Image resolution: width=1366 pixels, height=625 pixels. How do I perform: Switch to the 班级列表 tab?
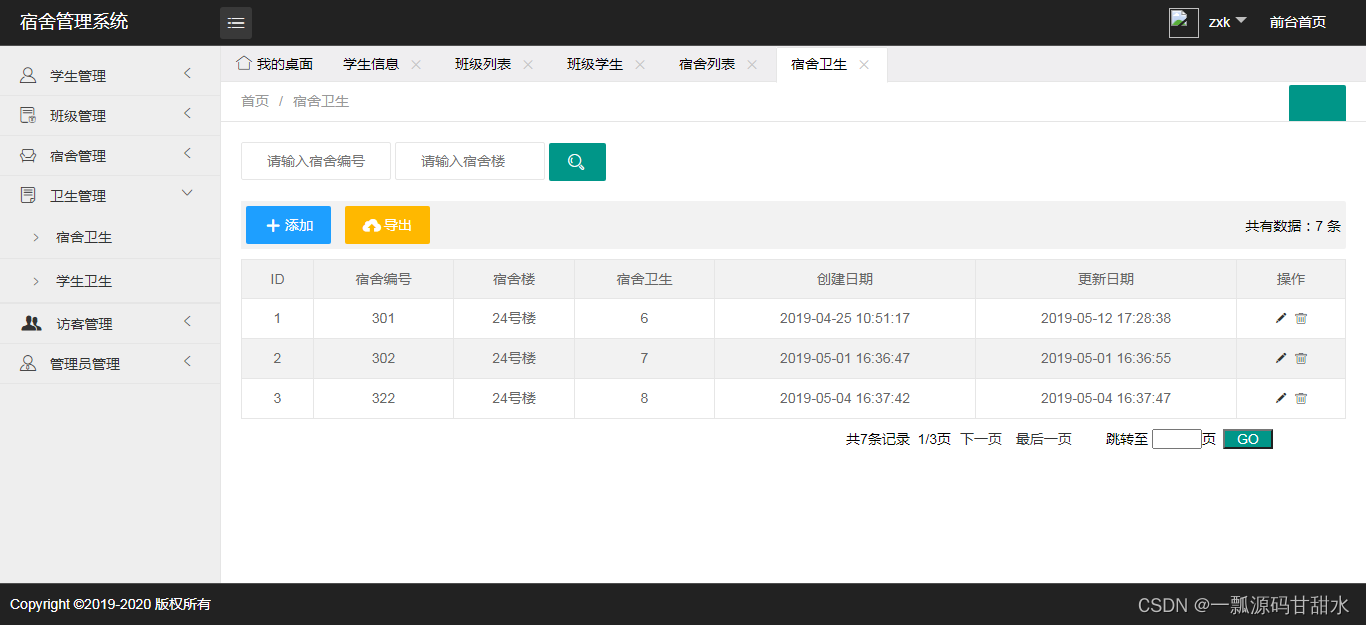coord(483,64)
